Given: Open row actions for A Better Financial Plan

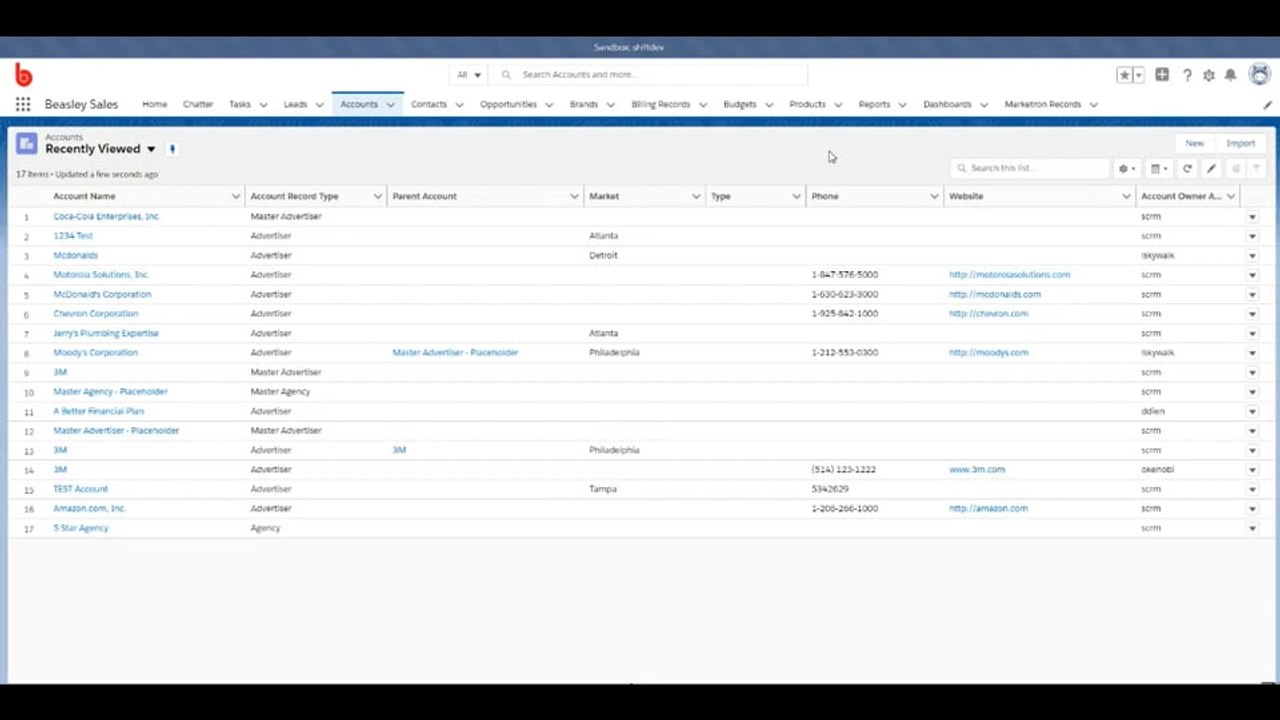Looking at the screenshot, I should 1252,411.
